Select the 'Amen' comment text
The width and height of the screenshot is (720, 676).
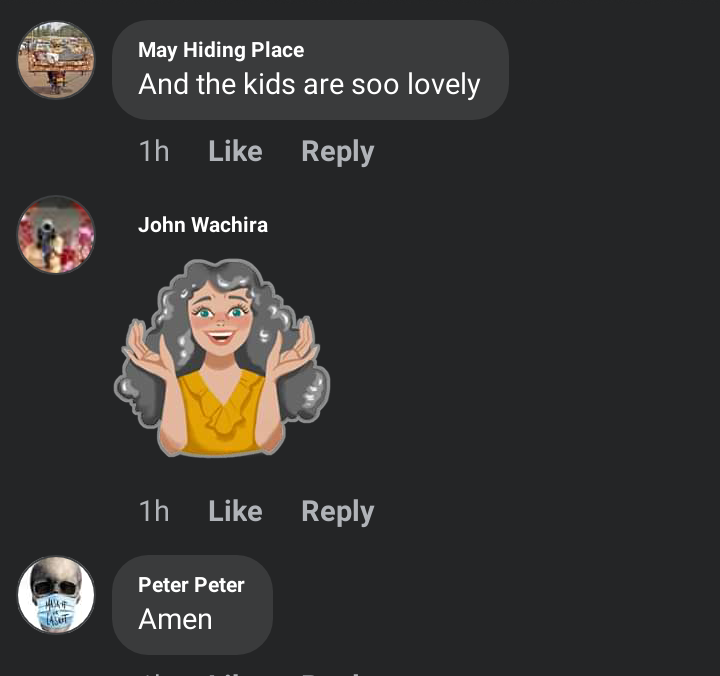pos(175,619)
